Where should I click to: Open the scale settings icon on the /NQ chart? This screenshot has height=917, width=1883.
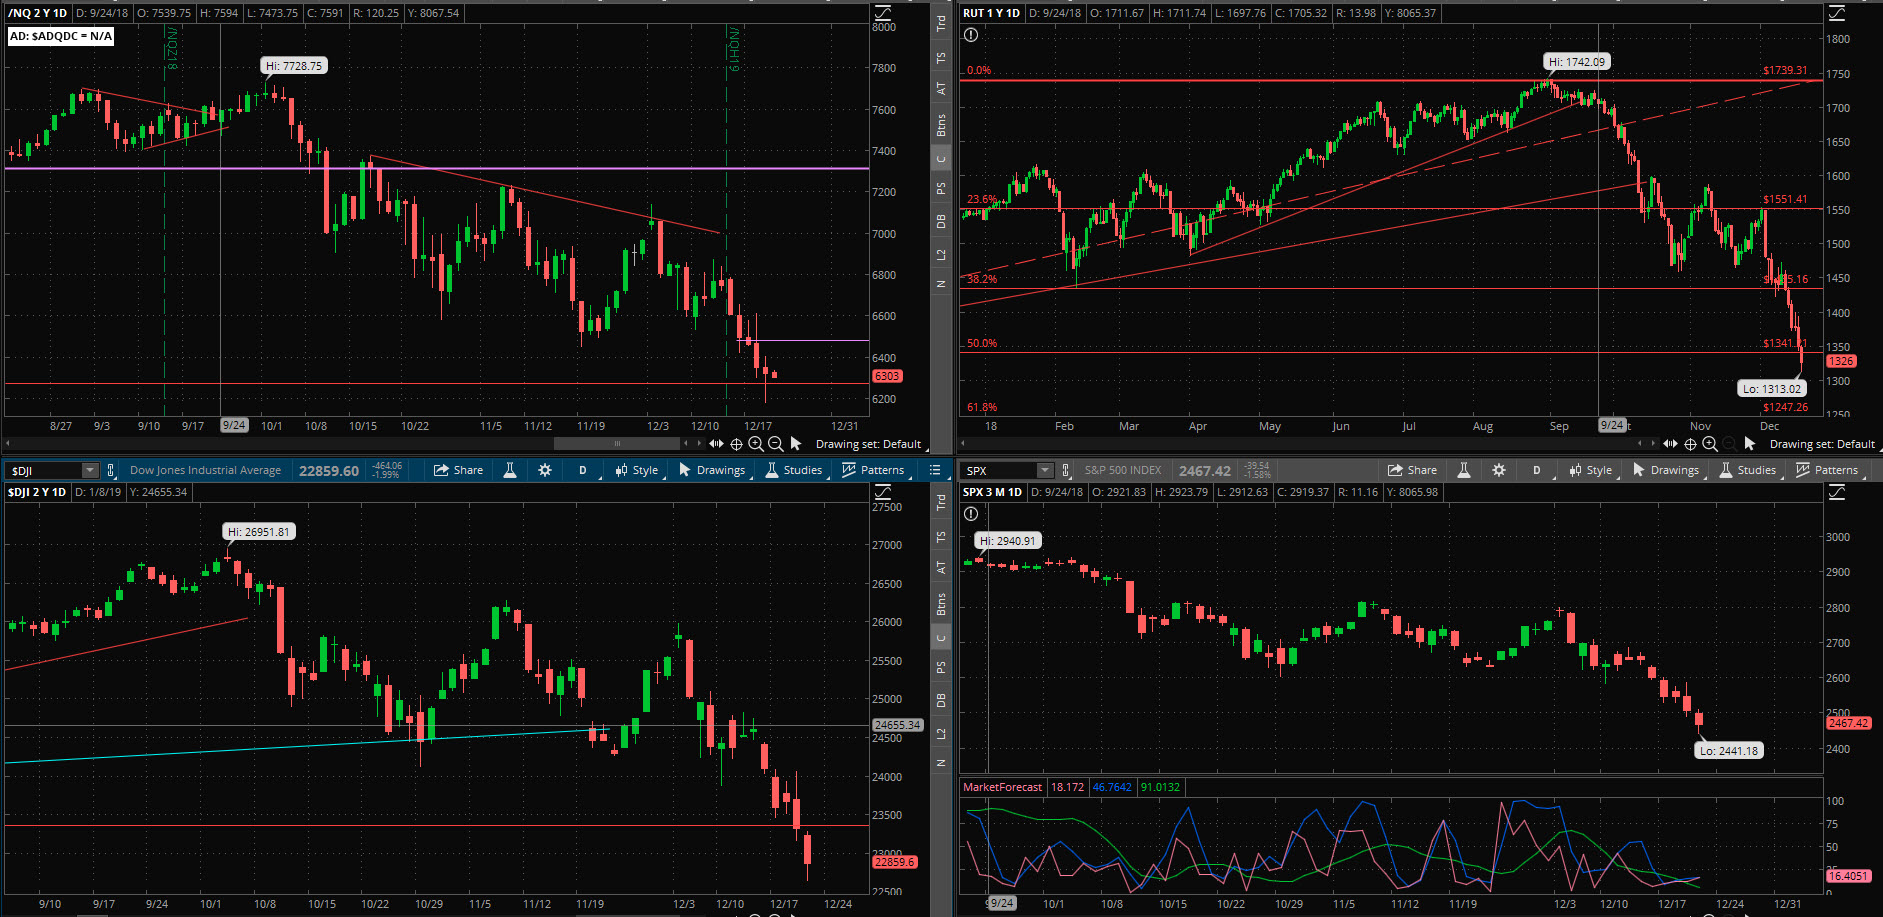pos(883,13)
